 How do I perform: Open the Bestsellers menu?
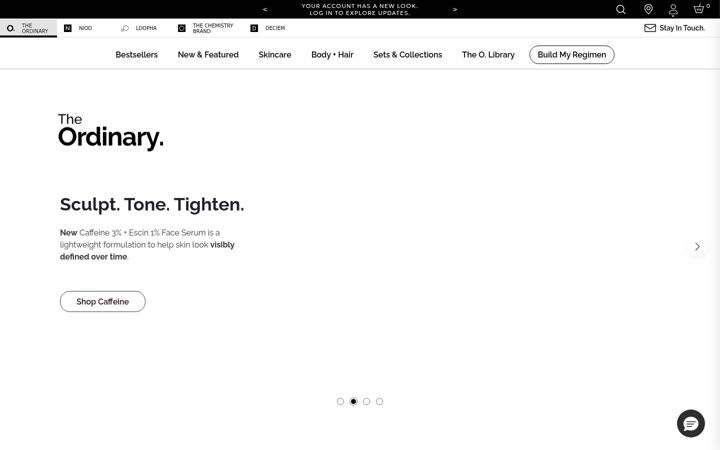pyautogui.click(x=136, y=55)
